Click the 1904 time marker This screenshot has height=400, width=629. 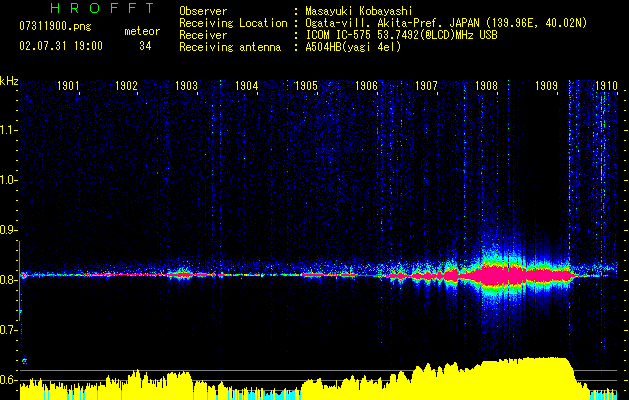coord(246,85)
